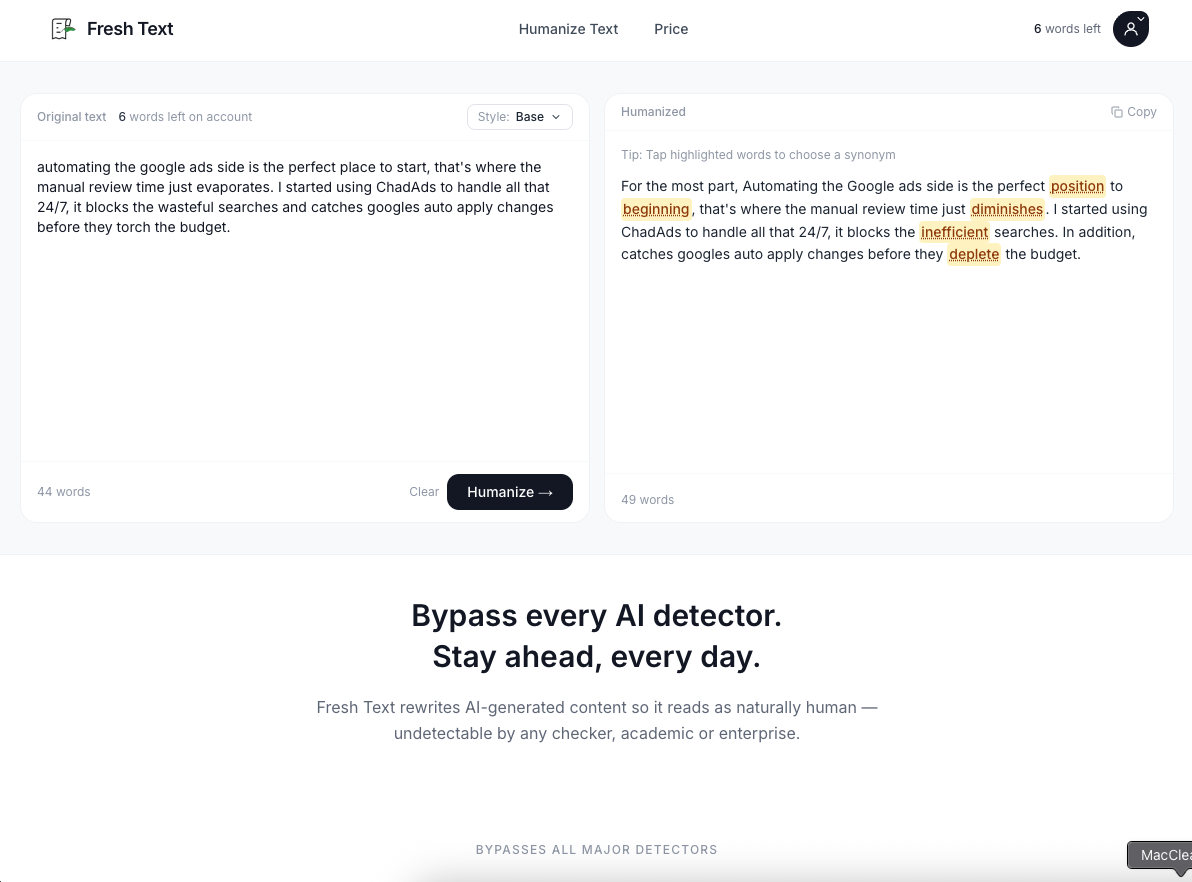The width and height of the screenshot is (1192, 882).
Task: Tap highlighted word "inefficient"
Action: click(x=954, y=232)
